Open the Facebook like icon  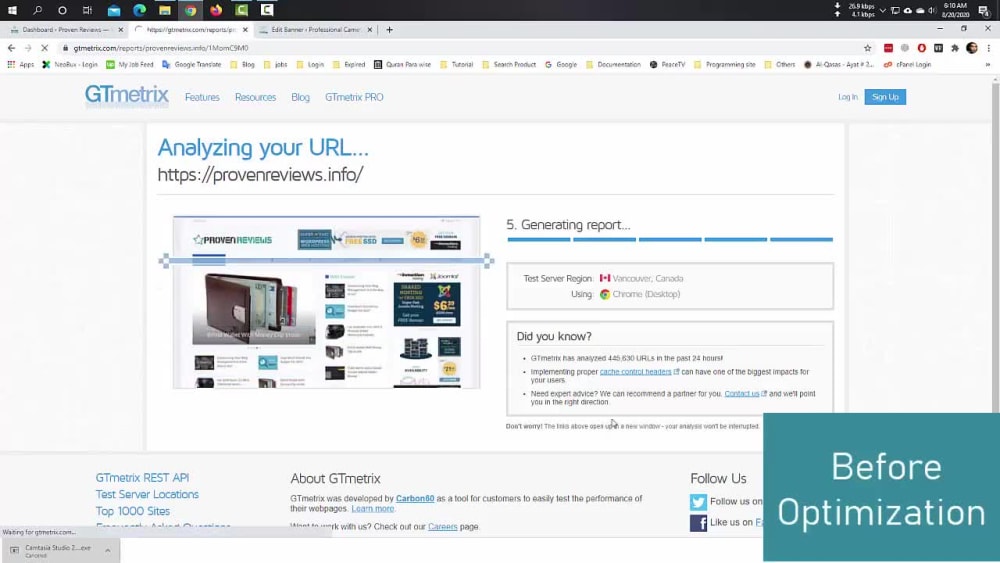pos(698,523)
